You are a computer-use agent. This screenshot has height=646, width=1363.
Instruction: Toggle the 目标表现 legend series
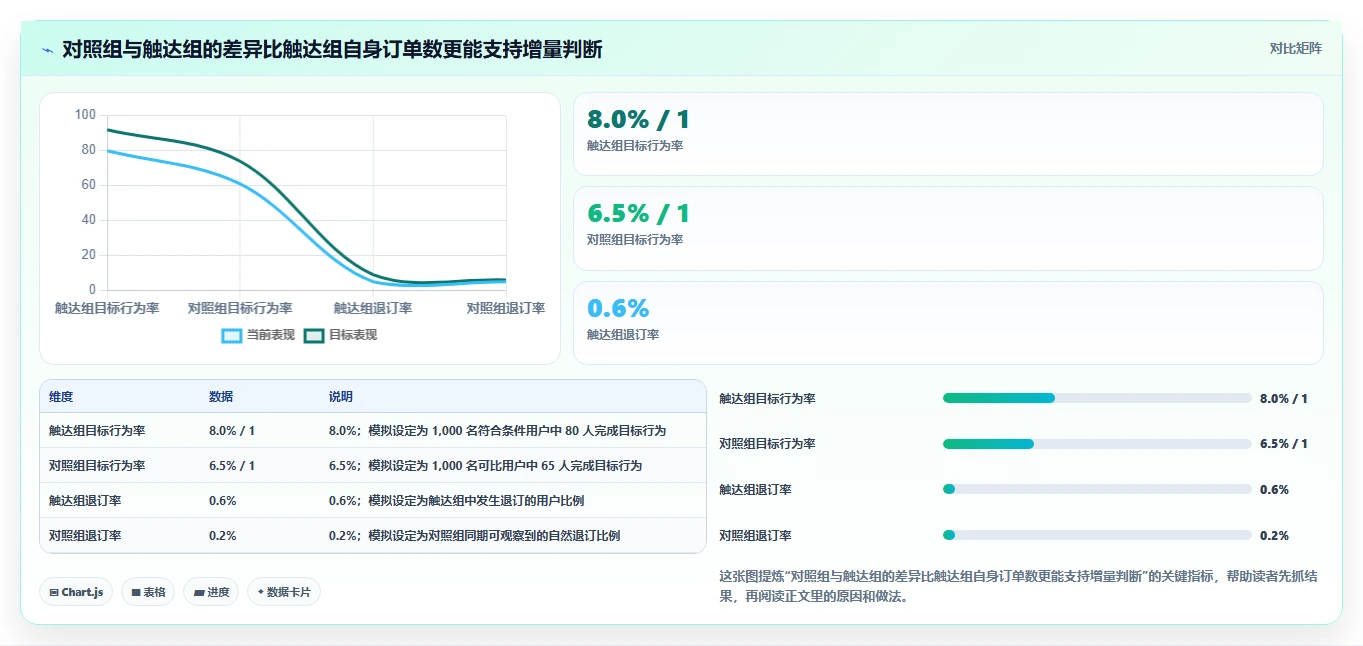pyautogui.click(x=341, y=335)
